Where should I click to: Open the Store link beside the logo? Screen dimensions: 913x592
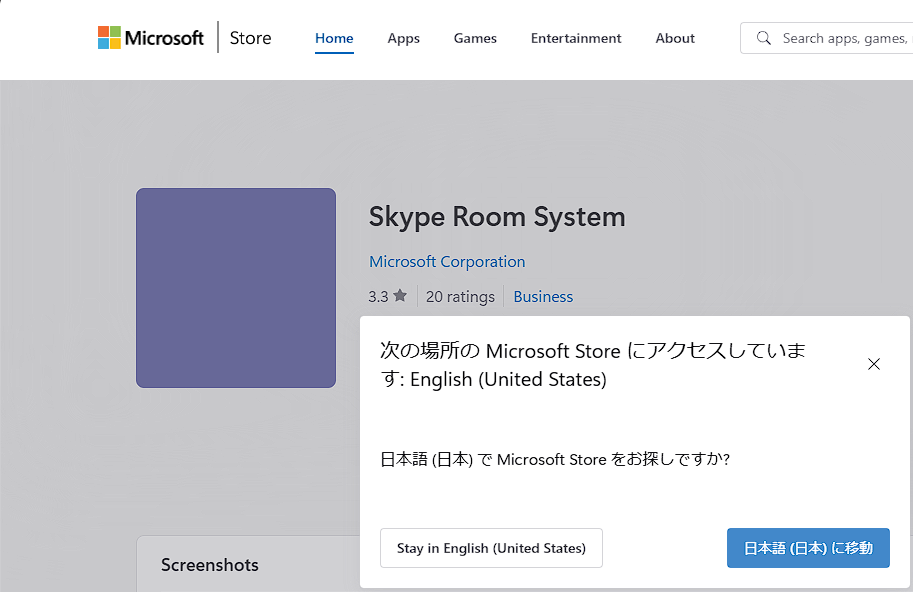point(250,38)
